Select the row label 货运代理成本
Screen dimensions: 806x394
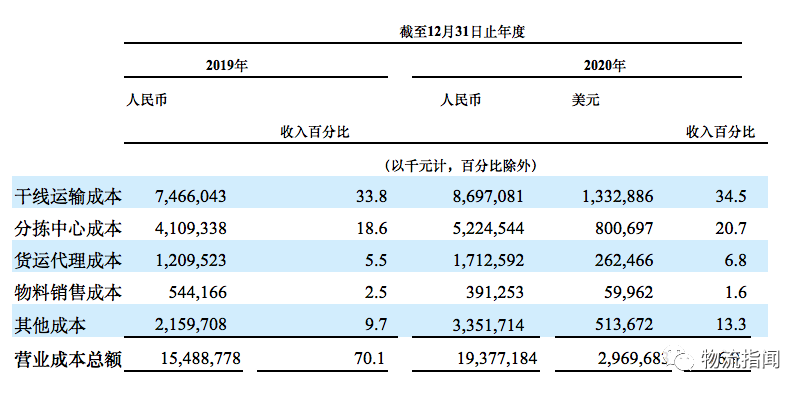coord(68,261)
